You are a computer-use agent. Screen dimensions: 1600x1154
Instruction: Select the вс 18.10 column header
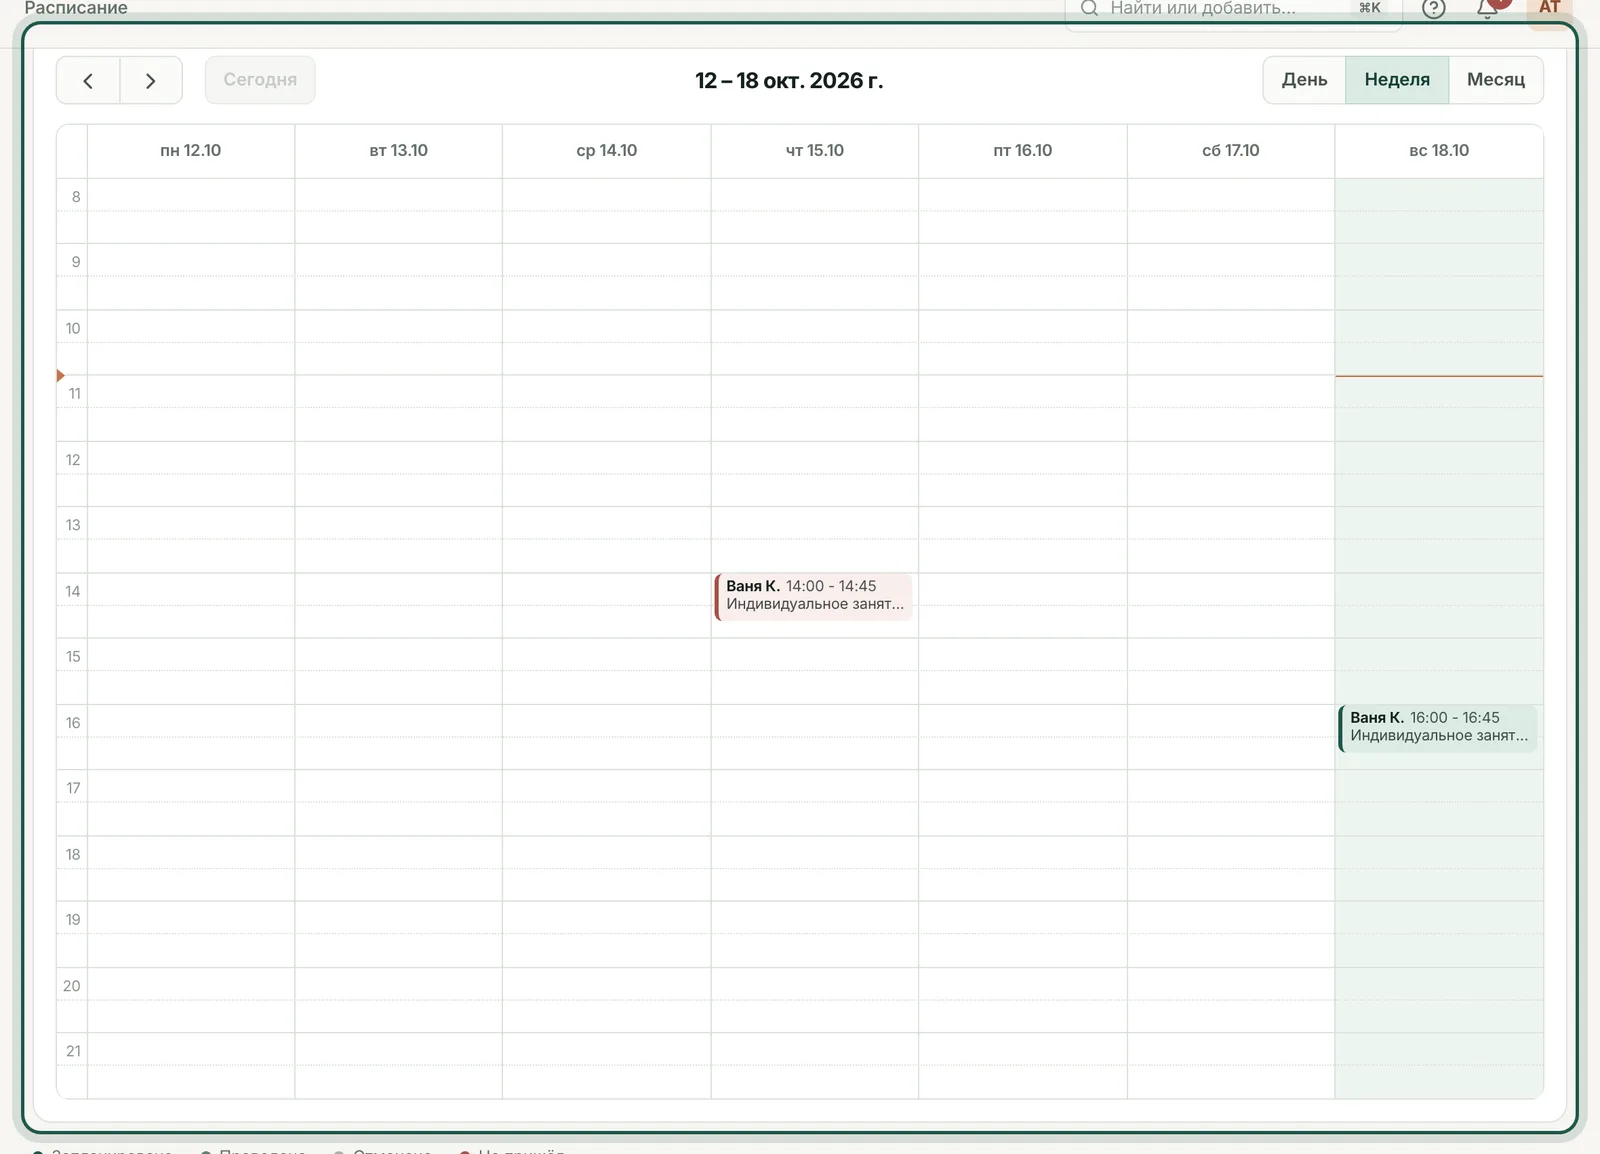[x=1439, y=151]
